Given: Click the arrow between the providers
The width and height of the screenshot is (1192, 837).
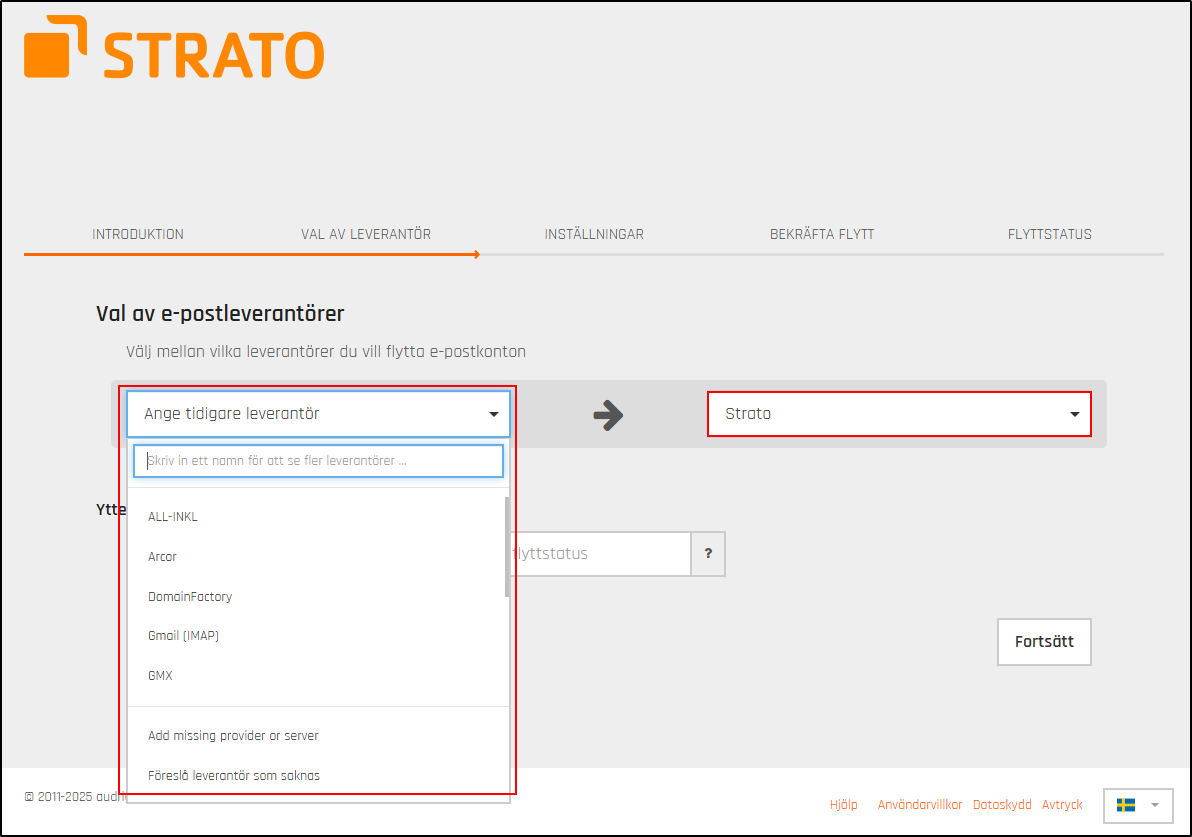Looking at the screenshot, I should [608, 415].
